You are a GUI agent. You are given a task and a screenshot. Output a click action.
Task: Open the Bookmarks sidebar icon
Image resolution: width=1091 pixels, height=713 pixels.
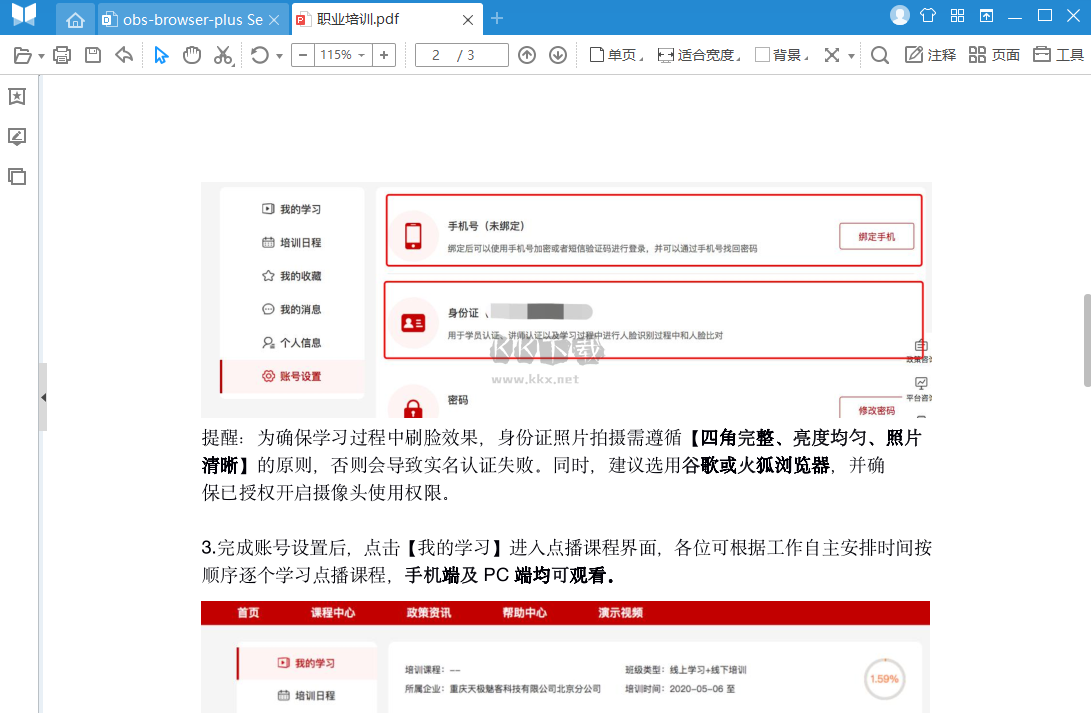click(x=16, y=96)
